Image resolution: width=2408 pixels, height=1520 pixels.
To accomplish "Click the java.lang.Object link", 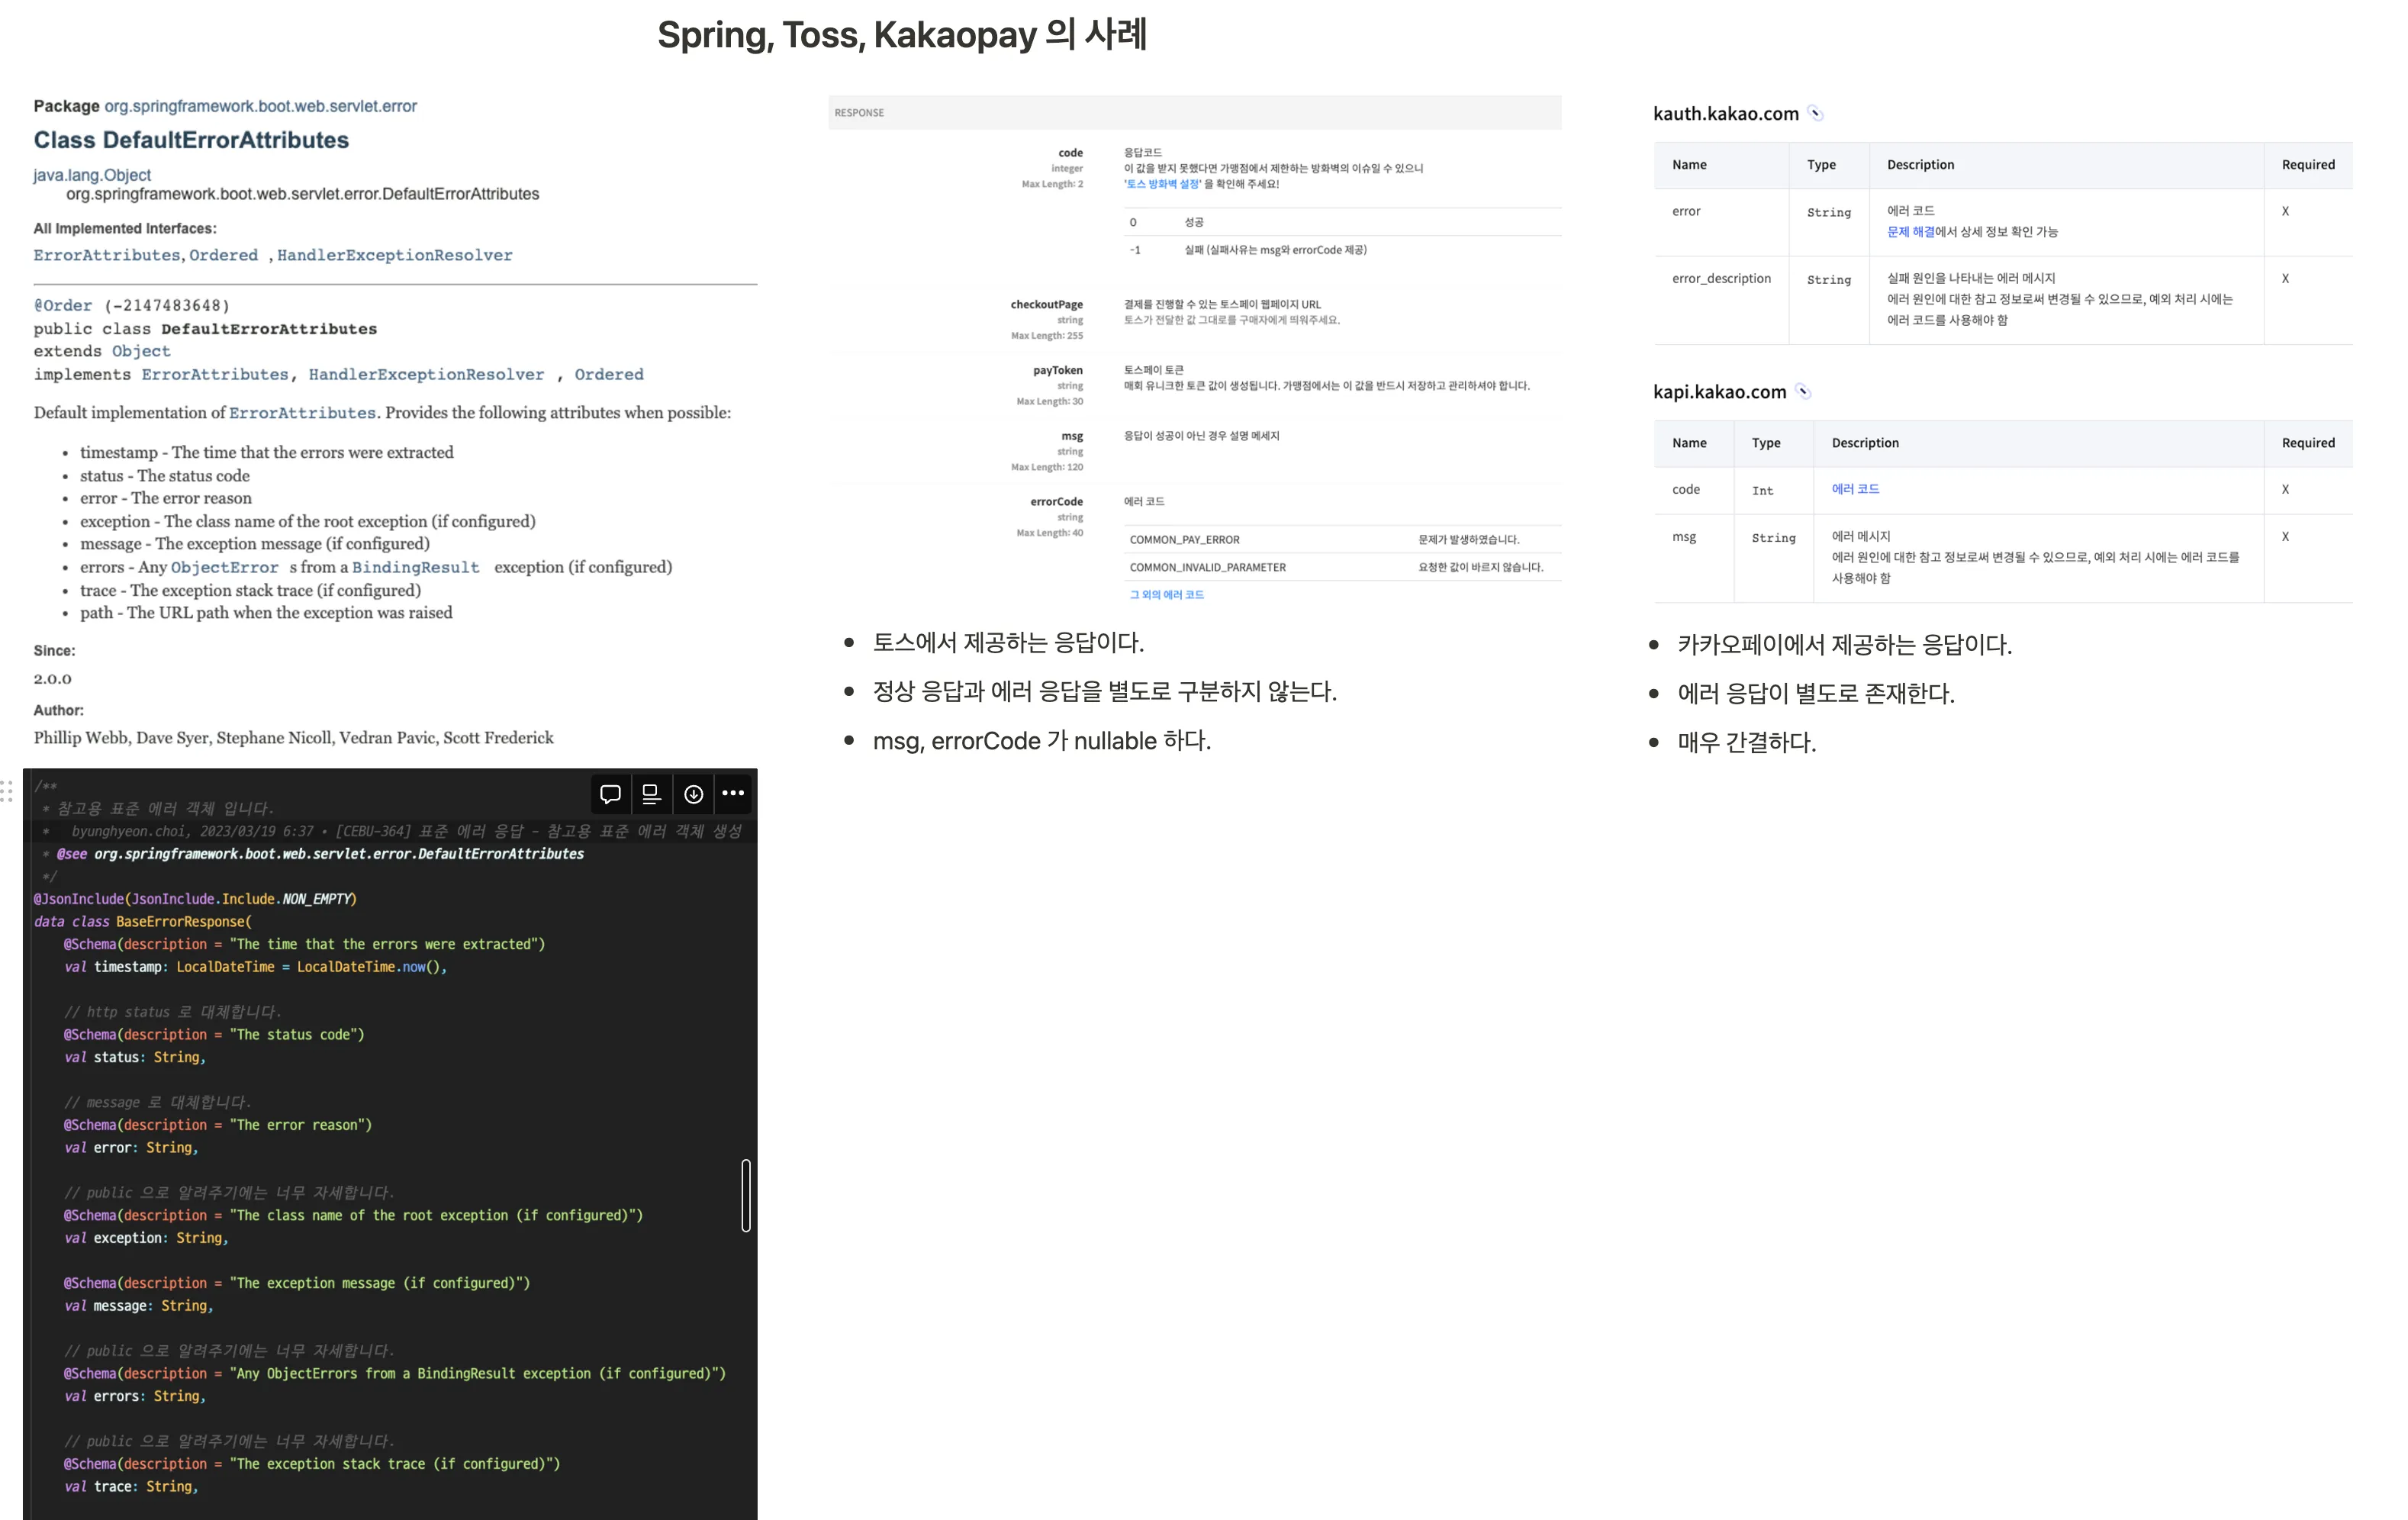I will [x=92, y=175].
